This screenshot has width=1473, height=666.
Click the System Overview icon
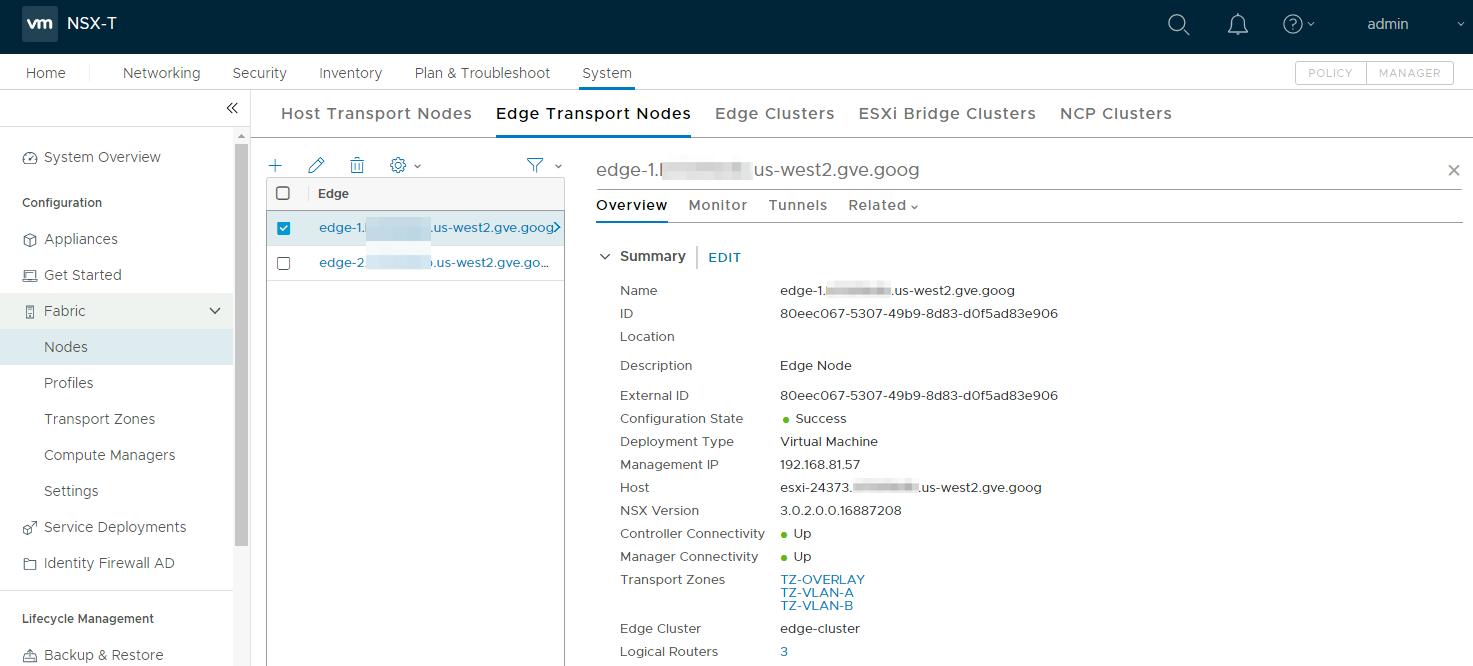coord(30,158)
